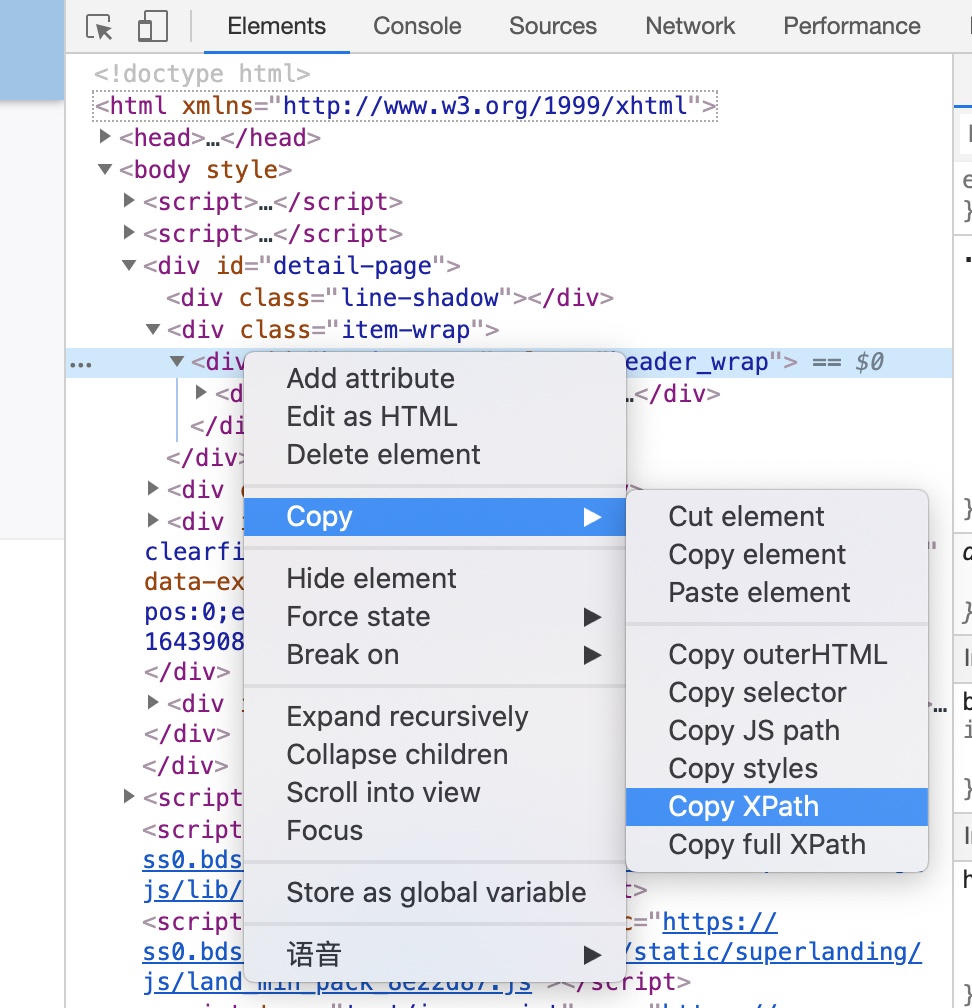Expand the 语音 submenu
The image size is (972, 1008).
[592, 955]
